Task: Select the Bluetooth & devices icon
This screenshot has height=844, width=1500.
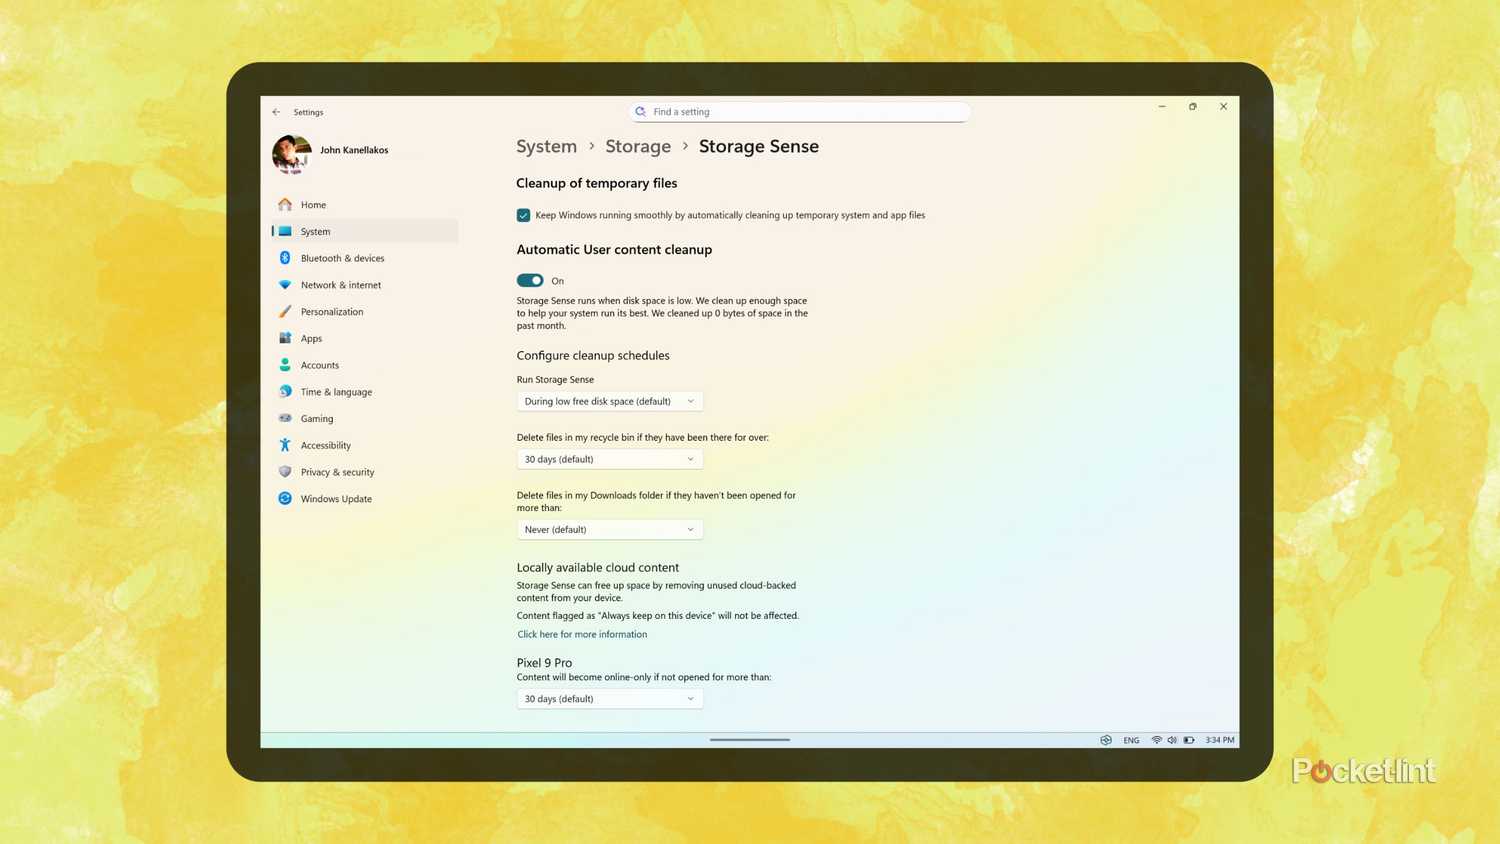Action: [286, 258]
